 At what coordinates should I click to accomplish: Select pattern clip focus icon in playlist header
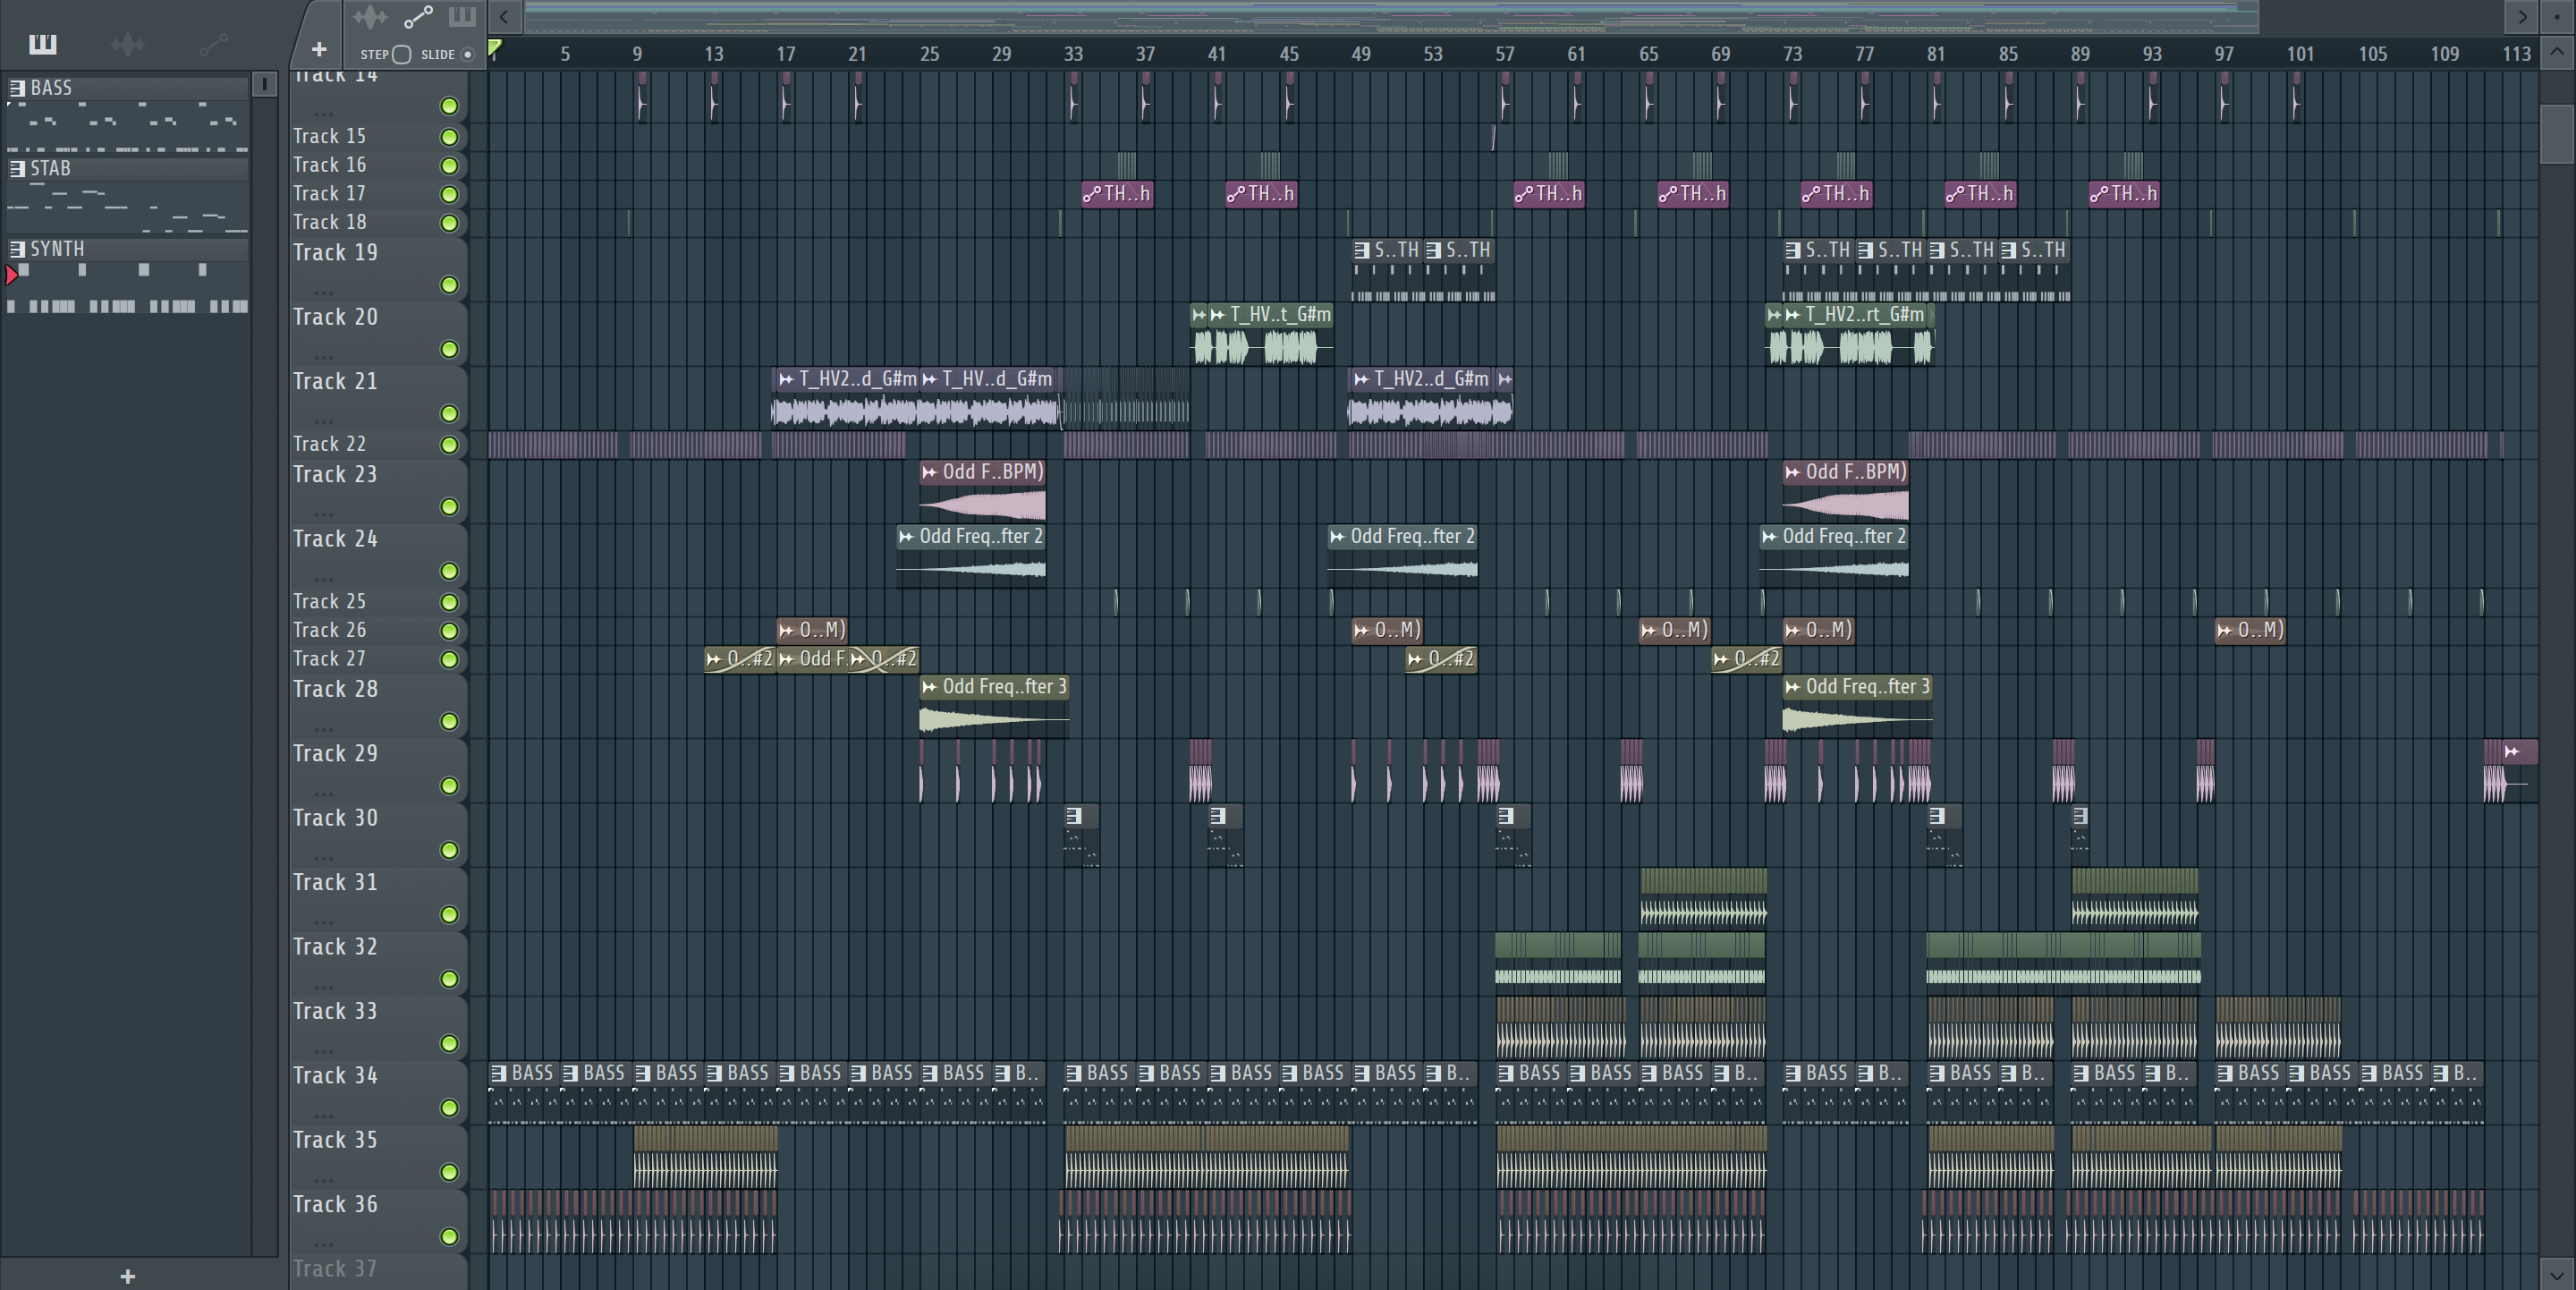tap(462, 17)
